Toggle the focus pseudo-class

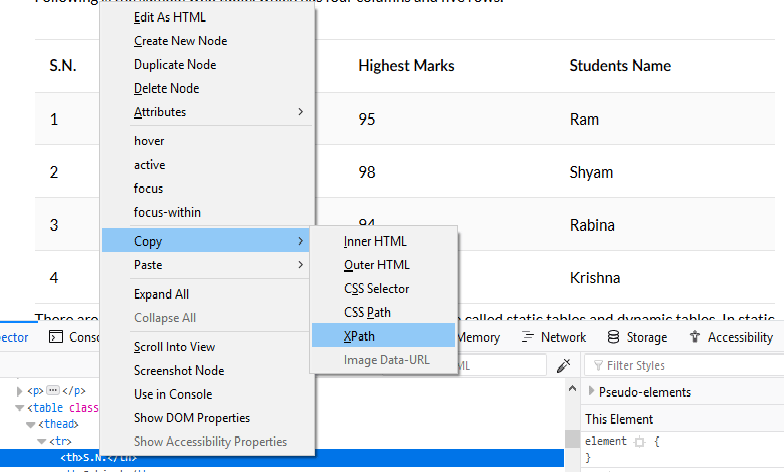coord(148,188)
